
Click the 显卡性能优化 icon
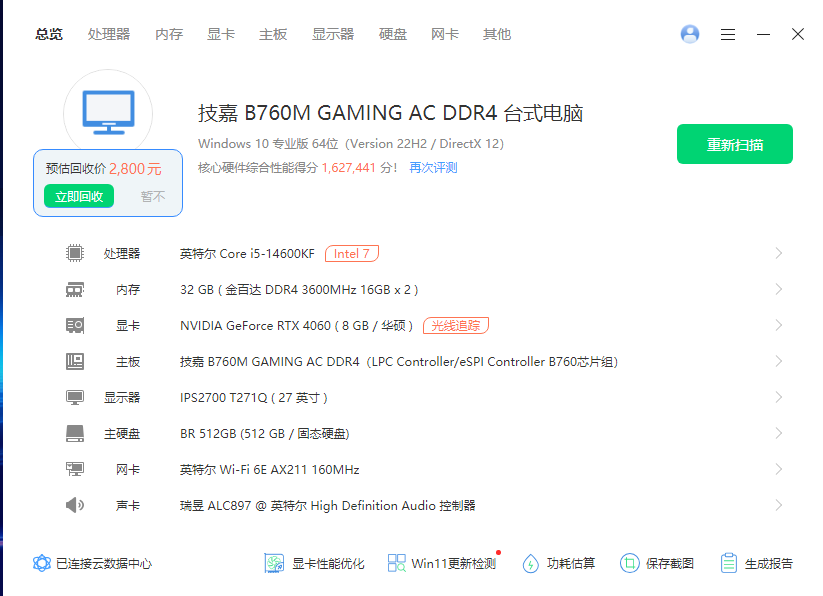click(274, 563)
